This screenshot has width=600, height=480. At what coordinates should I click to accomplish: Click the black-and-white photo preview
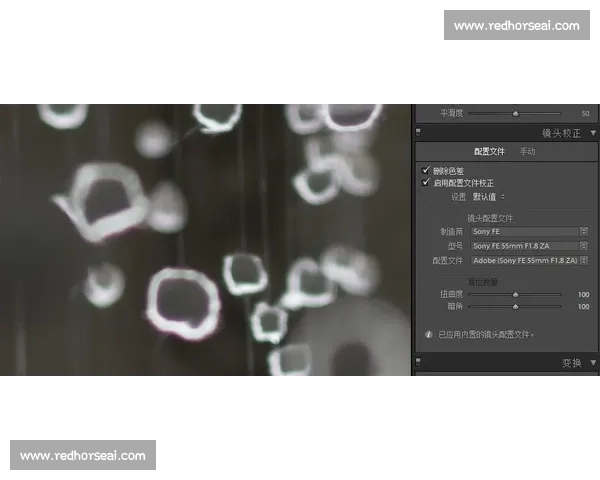pos(205,240)
